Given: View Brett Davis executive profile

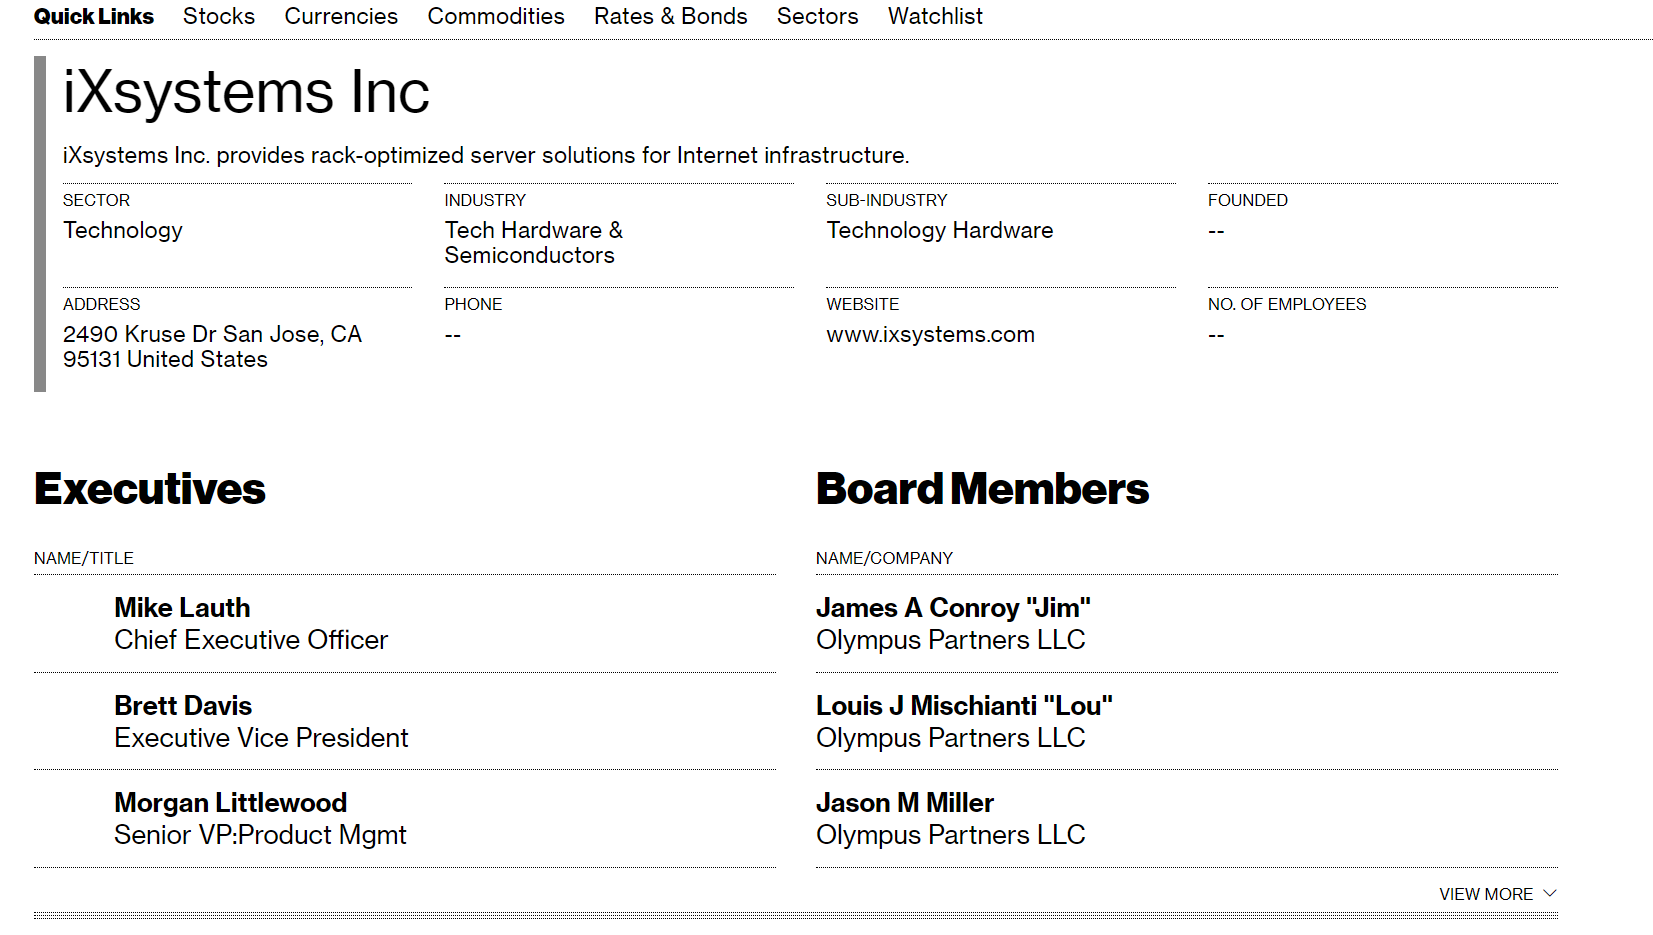Looking at the screenshot, I should (x=183, y=706).
